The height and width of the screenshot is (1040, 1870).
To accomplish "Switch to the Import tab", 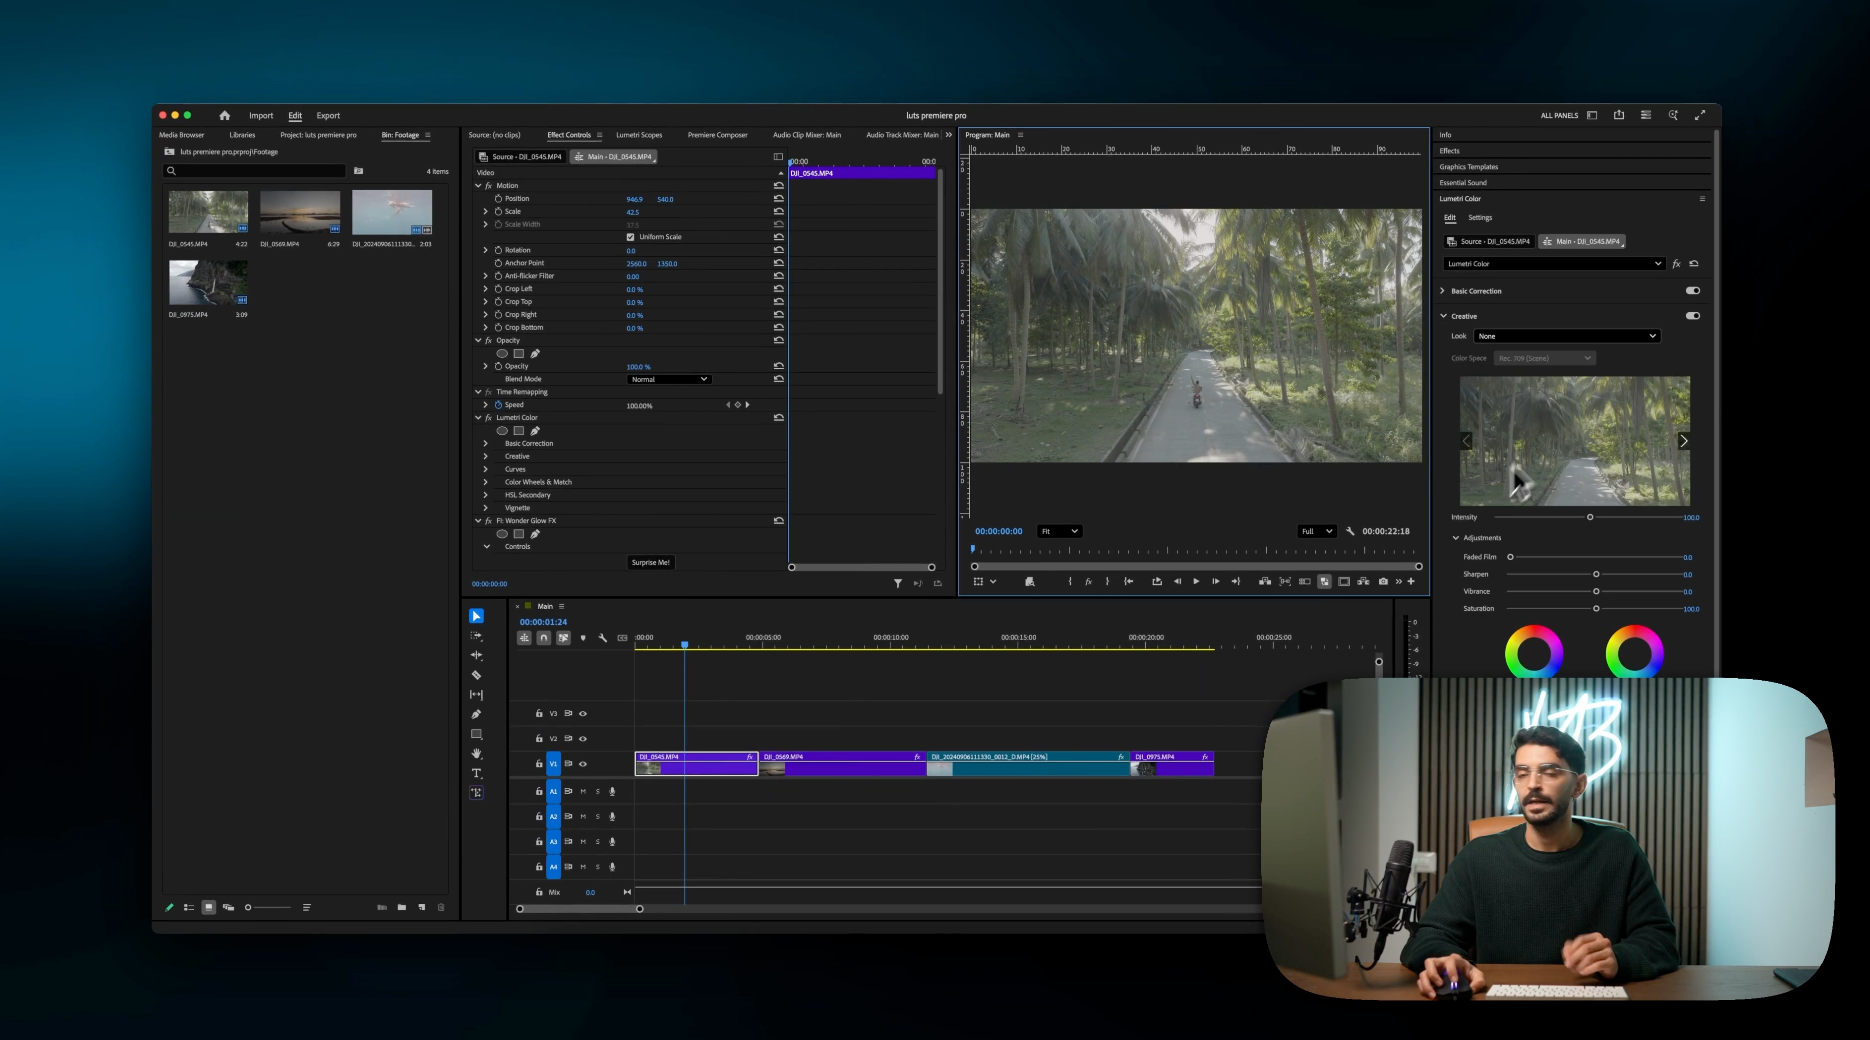I will (x=261, y=116).
